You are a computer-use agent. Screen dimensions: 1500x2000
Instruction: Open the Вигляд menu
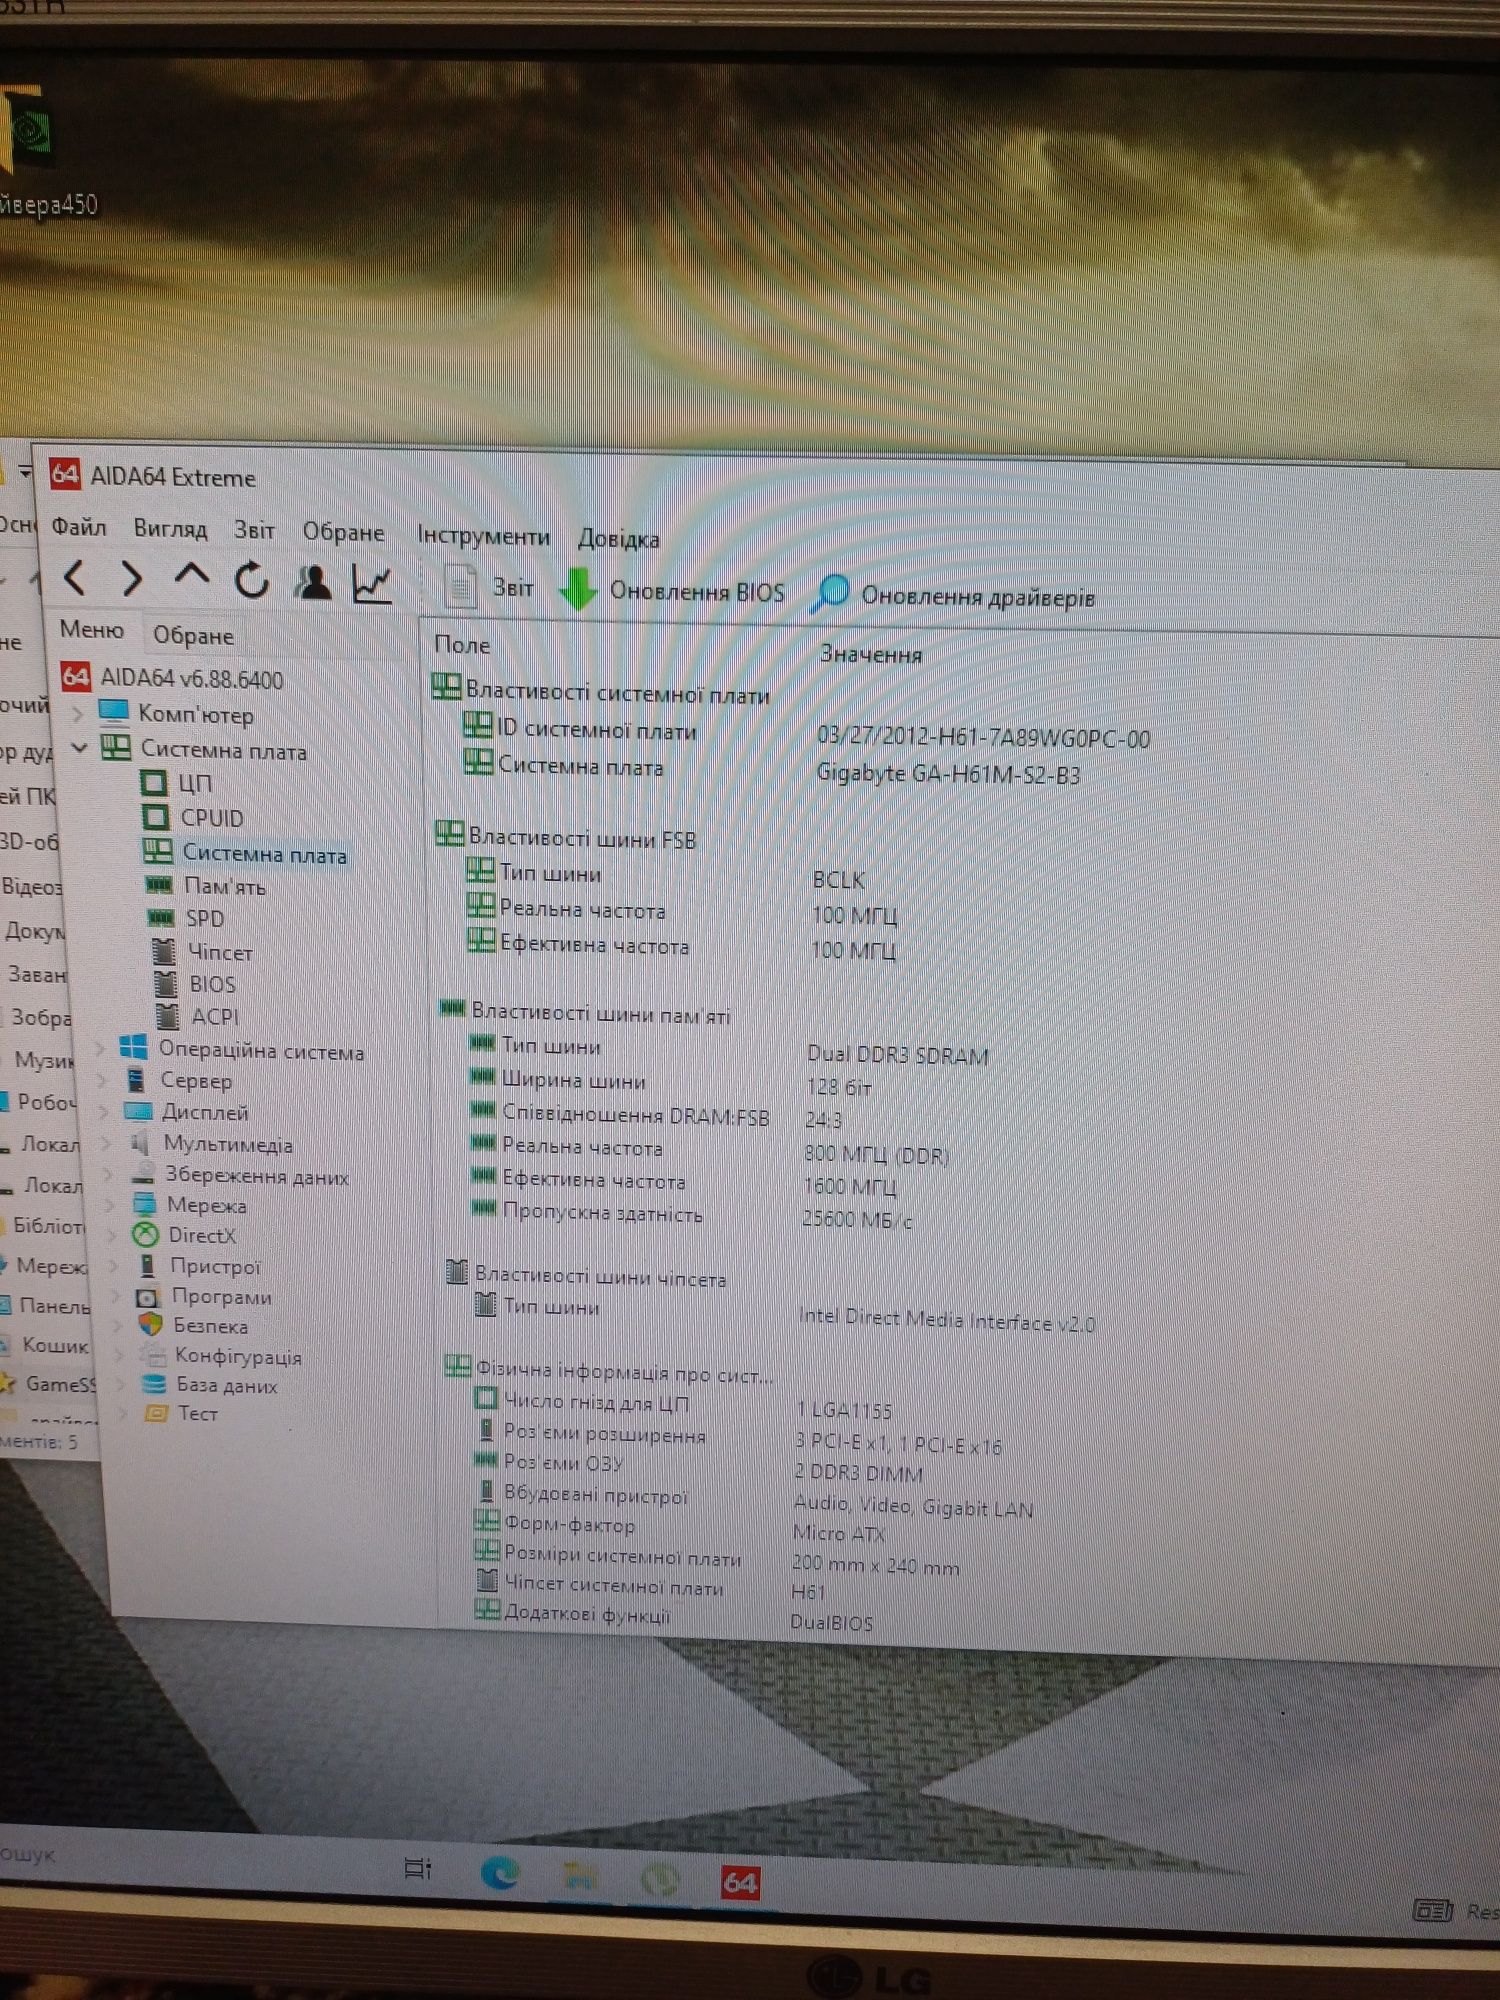coord(170,529)
